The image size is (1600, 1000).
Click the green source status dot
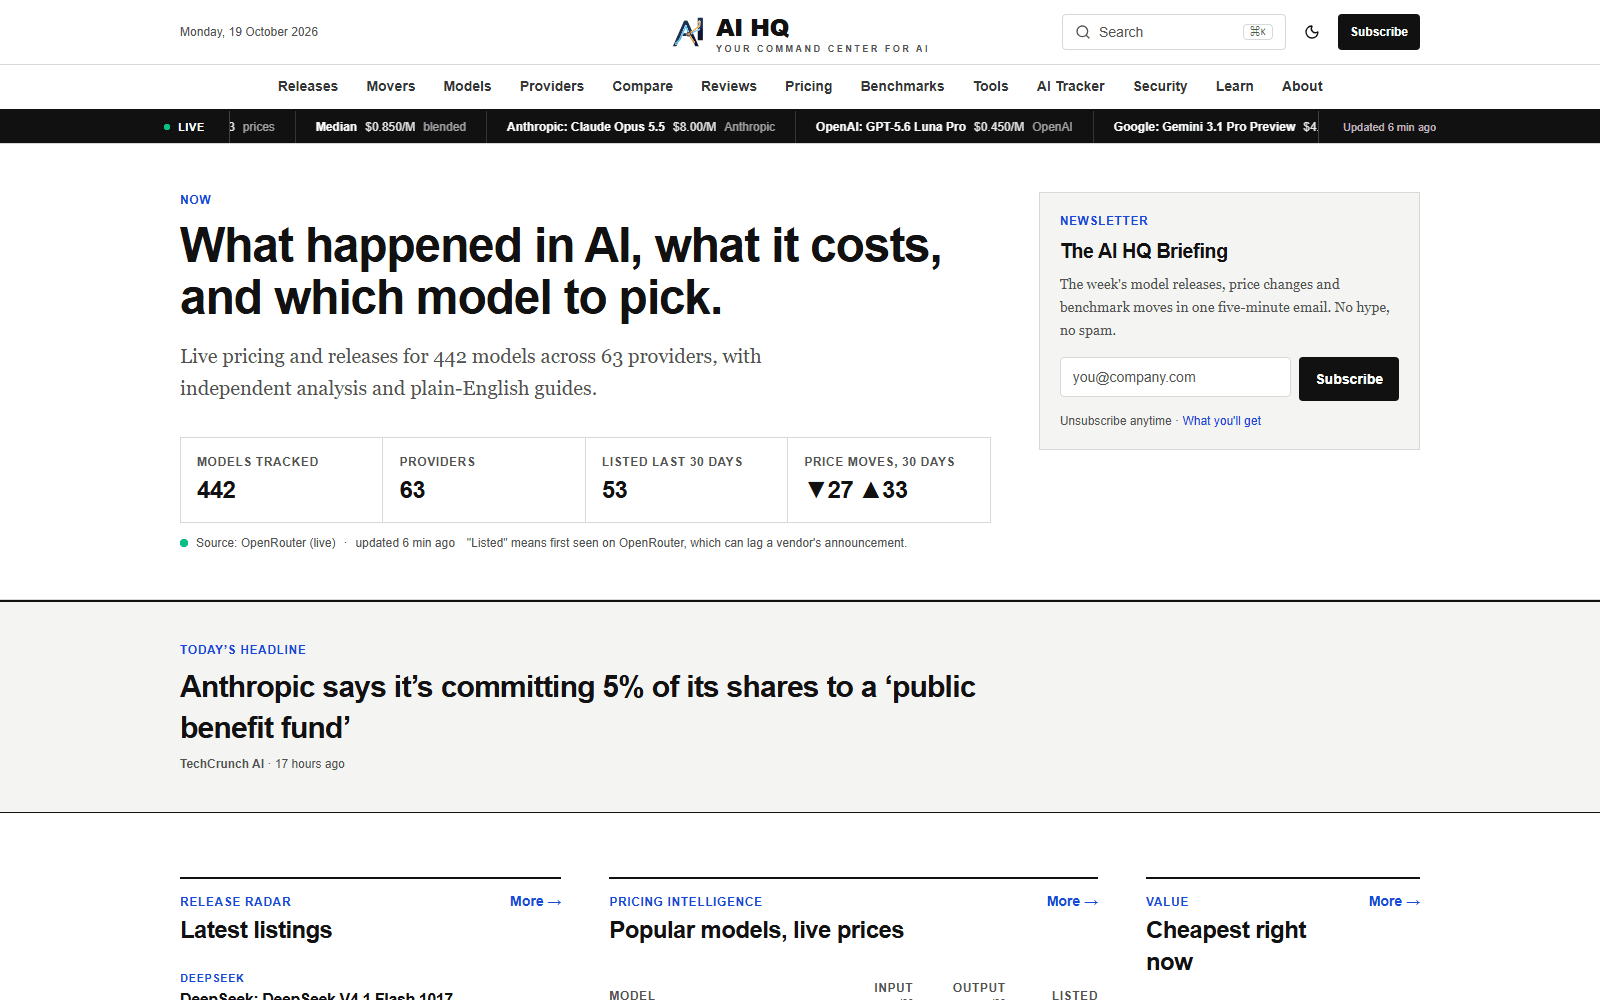click(x=184, y=543)
